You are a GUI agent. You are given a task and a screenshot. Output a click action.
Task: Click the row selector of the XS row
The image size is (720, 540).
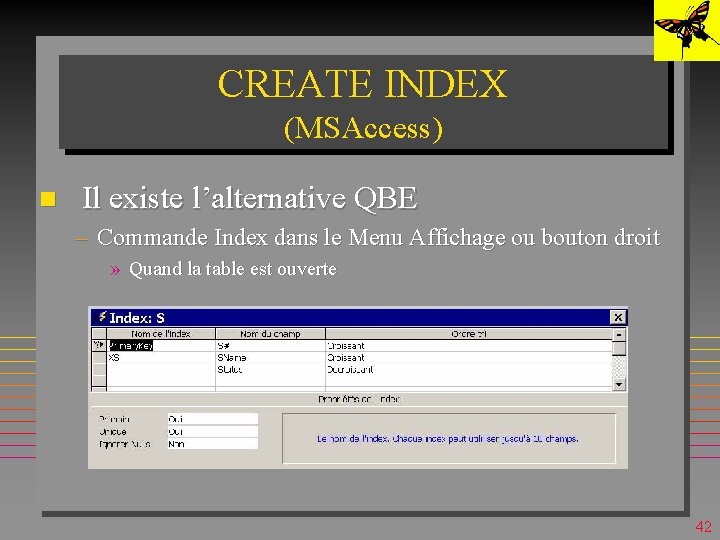99,358
